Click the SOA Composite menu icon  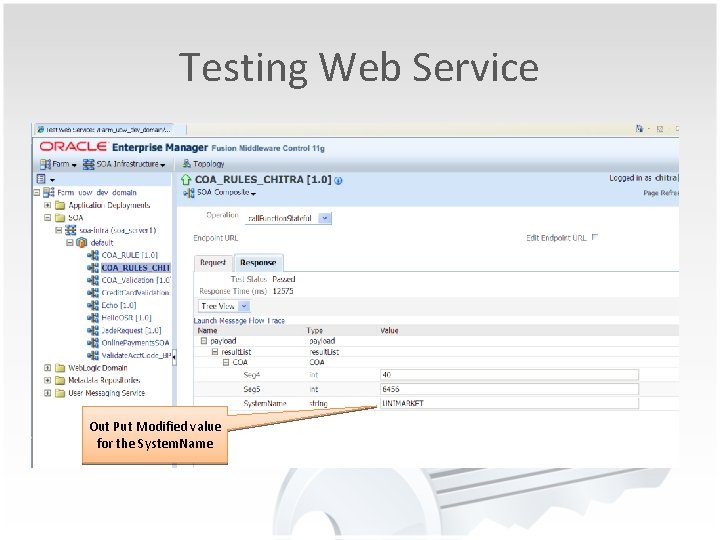189,193
